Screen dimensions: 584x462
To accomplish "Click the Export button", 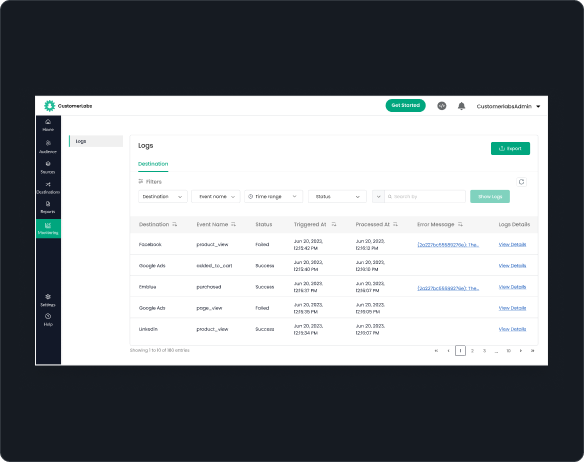I will pos(510,148).
